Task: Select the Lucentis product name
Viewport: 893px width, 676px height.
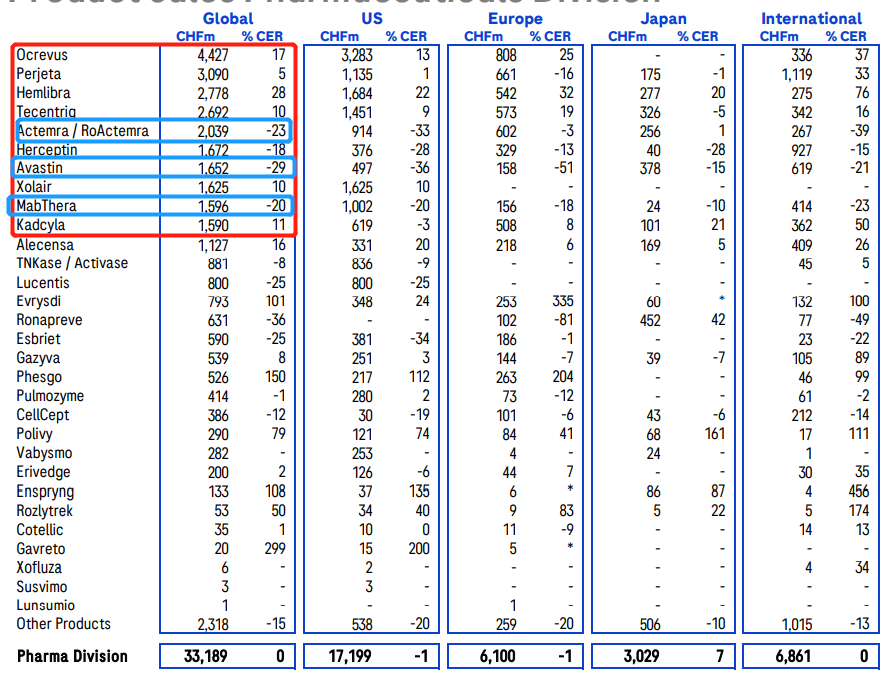Action: point(43,283)
